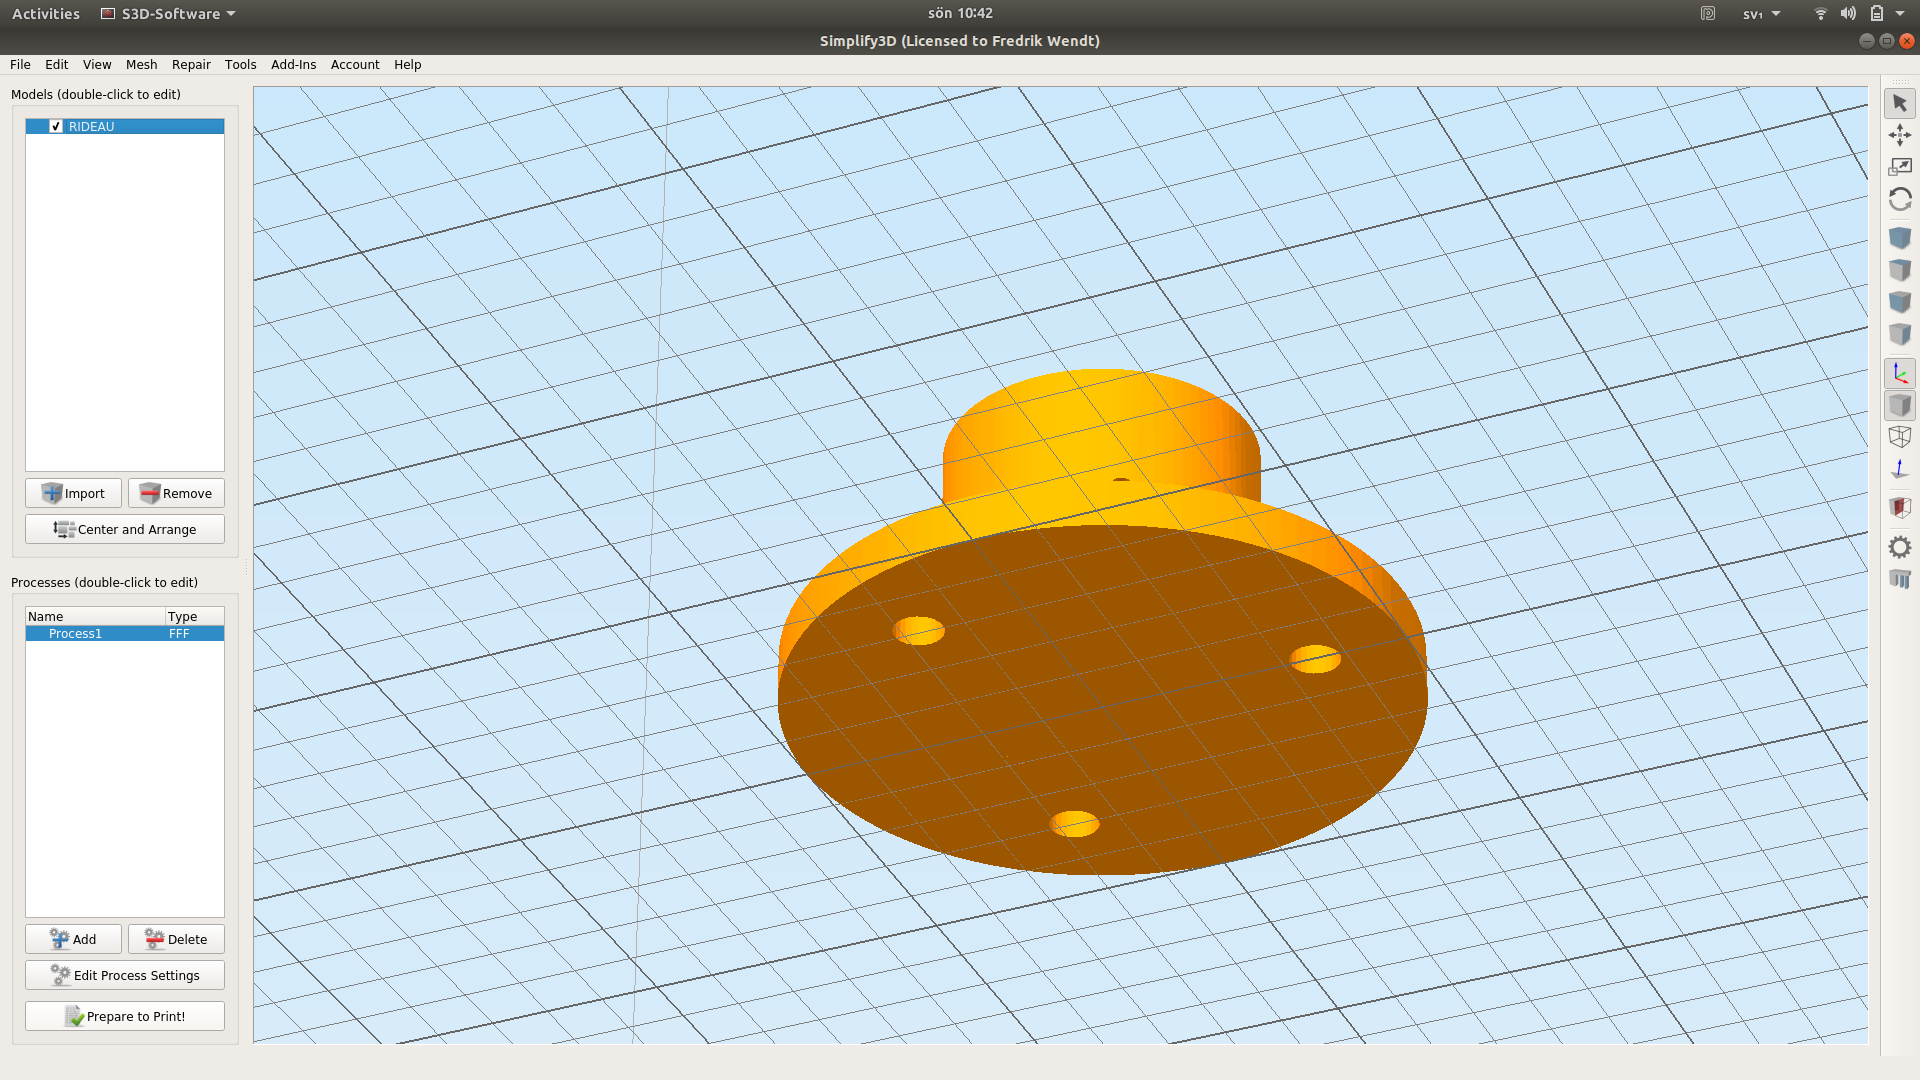The width and height of the screenshot is (1920, 1080).
Task: Open the File menu
Action: pyautogui.click(x=20, y=65)
